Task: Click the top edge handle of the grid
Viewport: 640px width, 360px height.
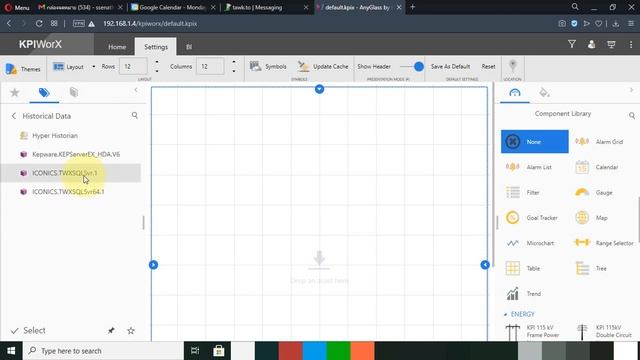Action: click(x=320, y=89)
